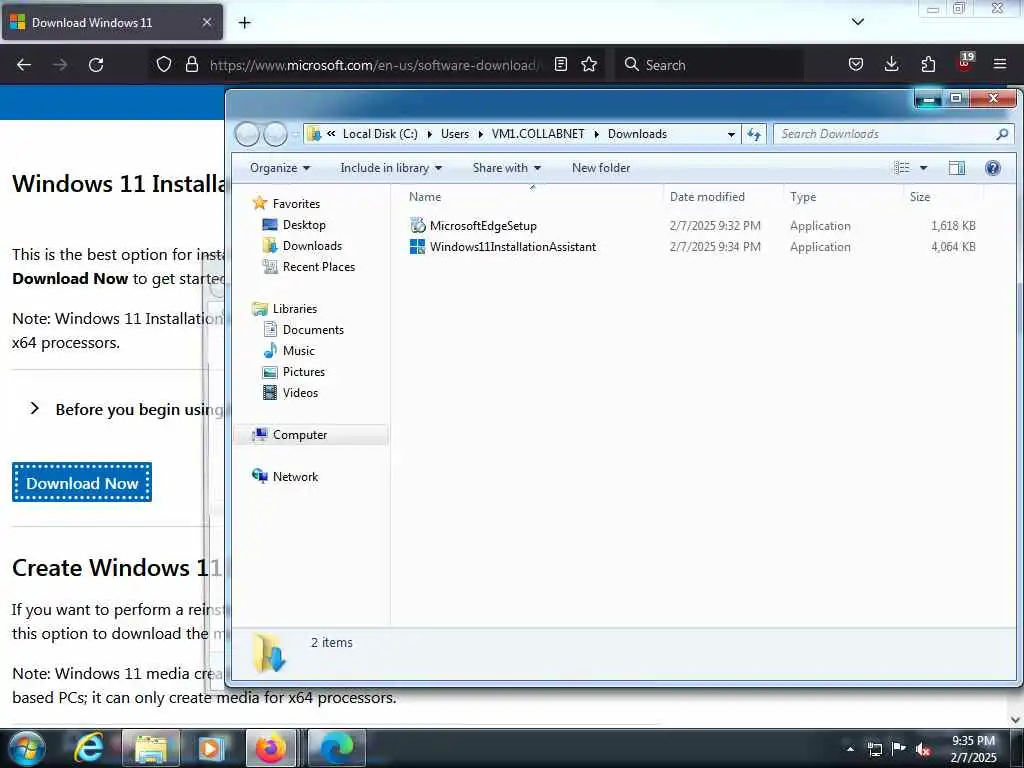Screen dimensions: 1024x768
Task: Open the Share with menu
Action: [507, 168]
